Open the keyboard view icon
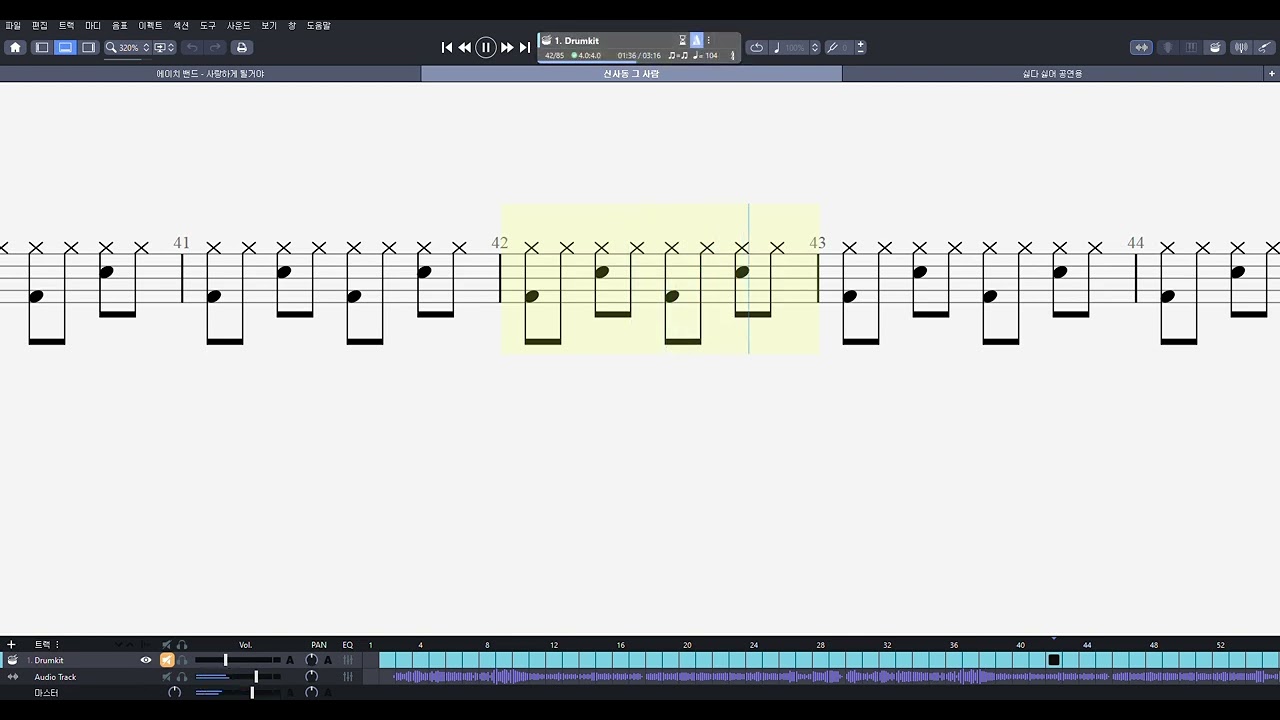 pos(1191,47)
